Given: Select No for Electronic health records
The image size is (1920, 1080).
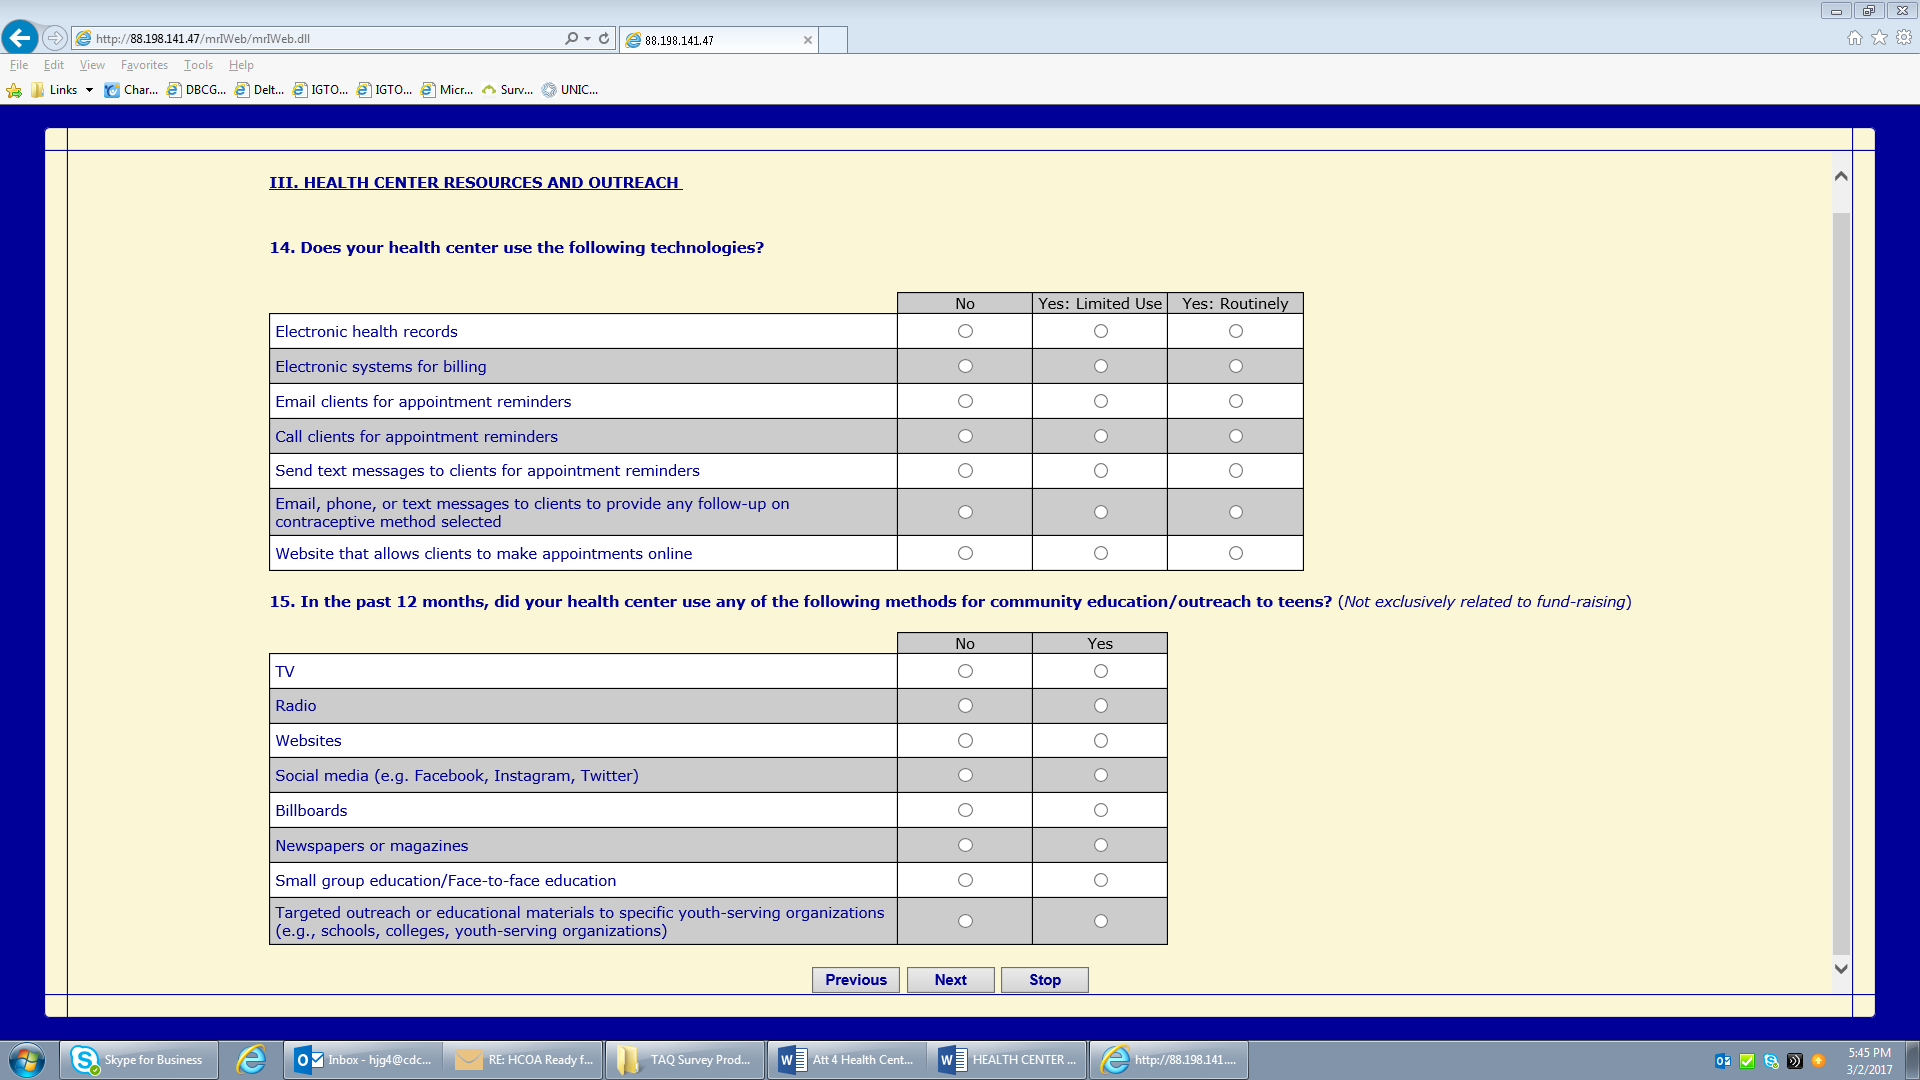Looking at the screenshot, I should [x=965, y=331].
